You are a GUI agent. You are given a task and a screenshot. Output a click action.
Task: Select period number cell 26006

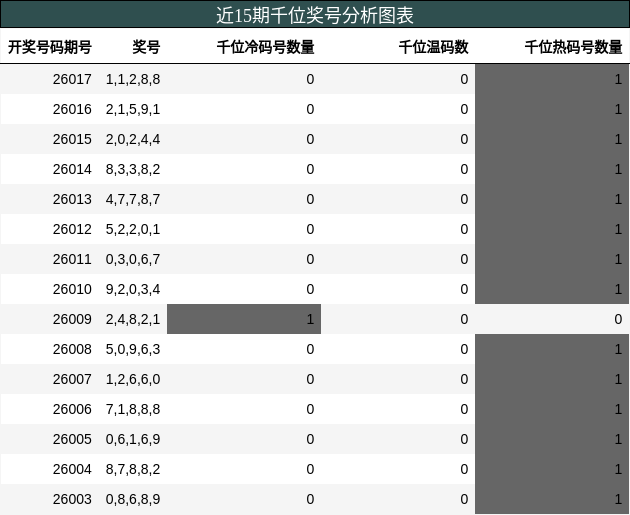(72, 409)
